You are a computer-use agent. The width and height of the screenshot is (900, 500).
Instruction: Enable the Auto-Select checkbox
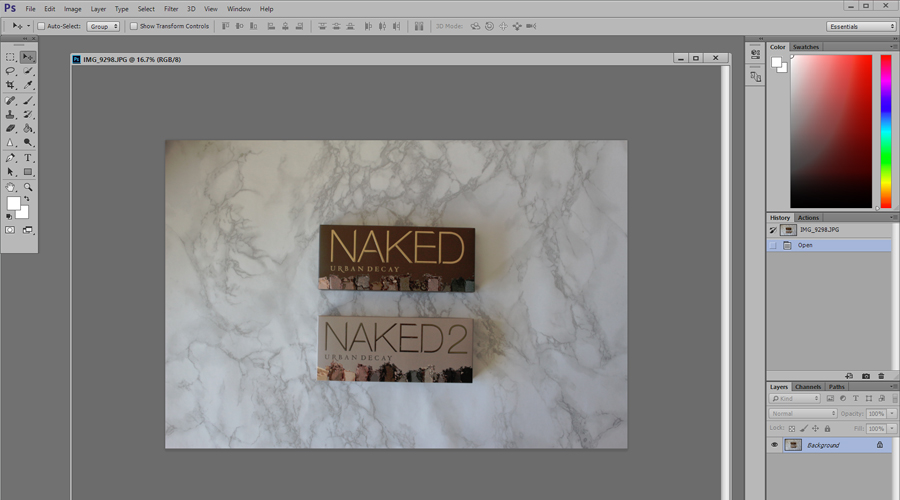point(41,26)
